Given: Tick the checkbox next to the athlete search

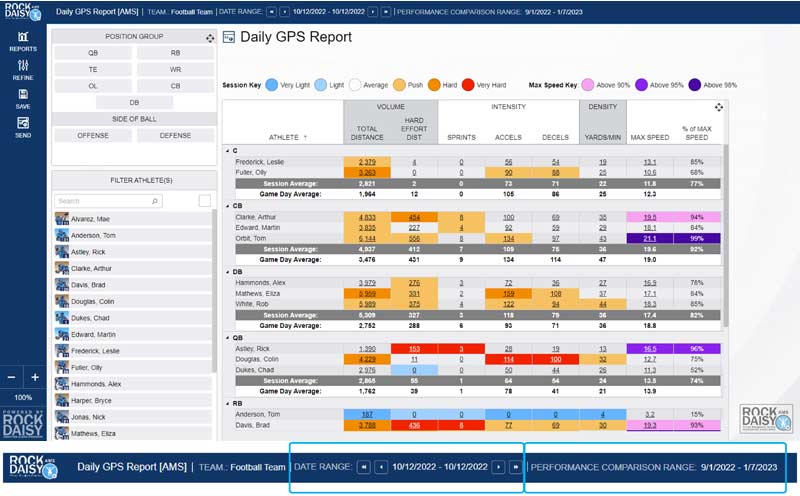Looking at the screenshot, I should tap(205, 201).
